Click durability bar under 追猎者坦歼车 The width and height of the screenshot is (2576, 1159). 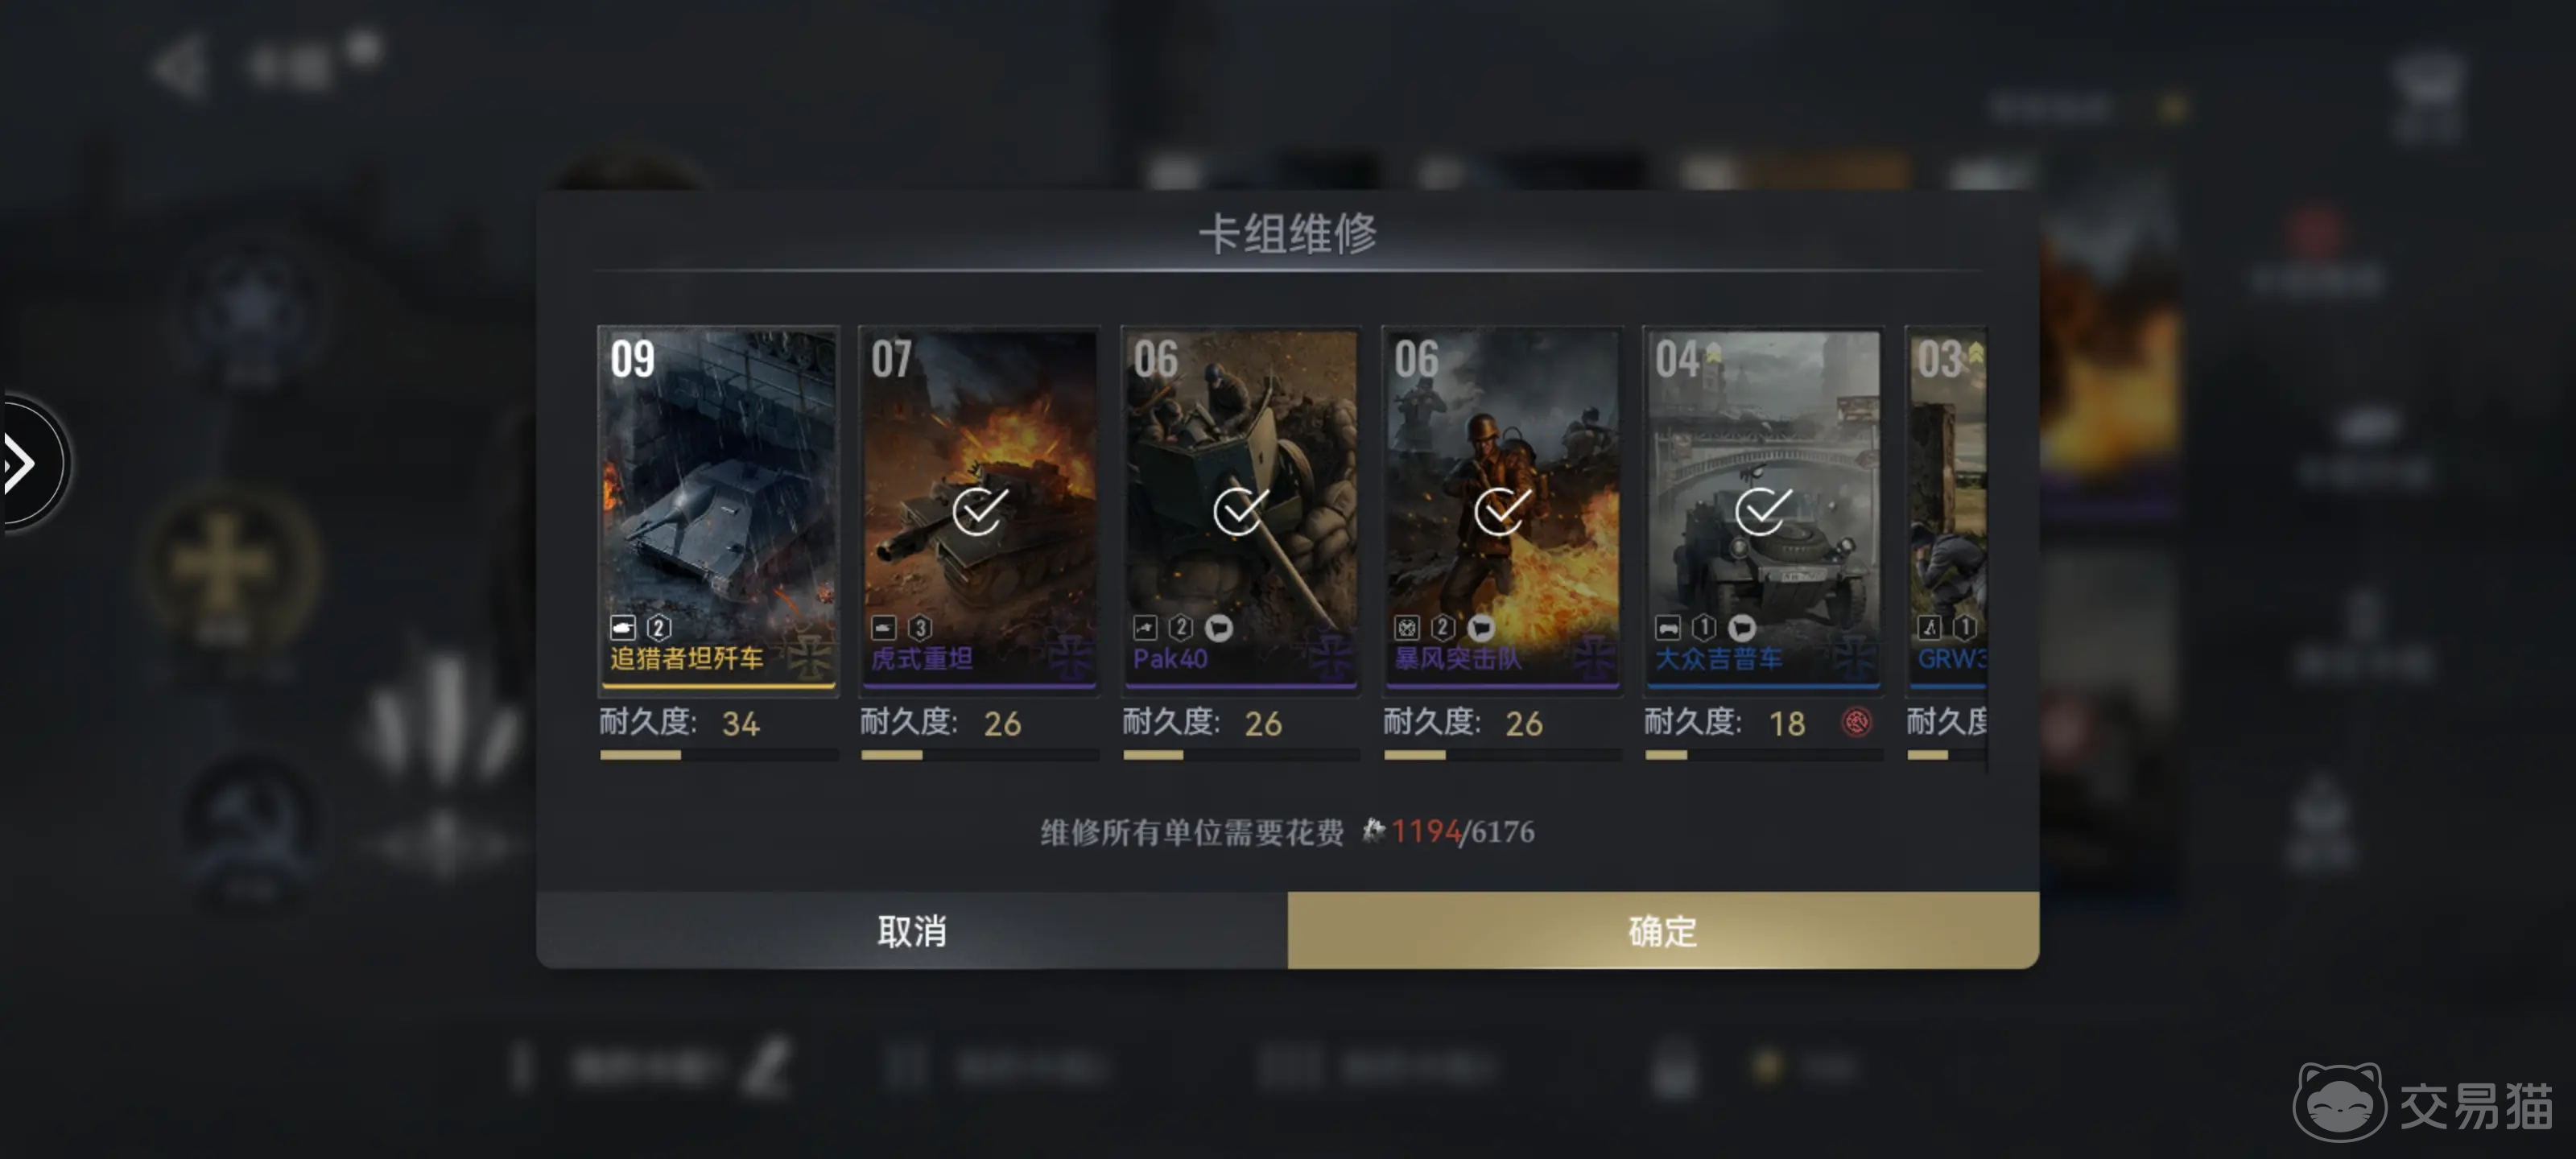point(718,755)
